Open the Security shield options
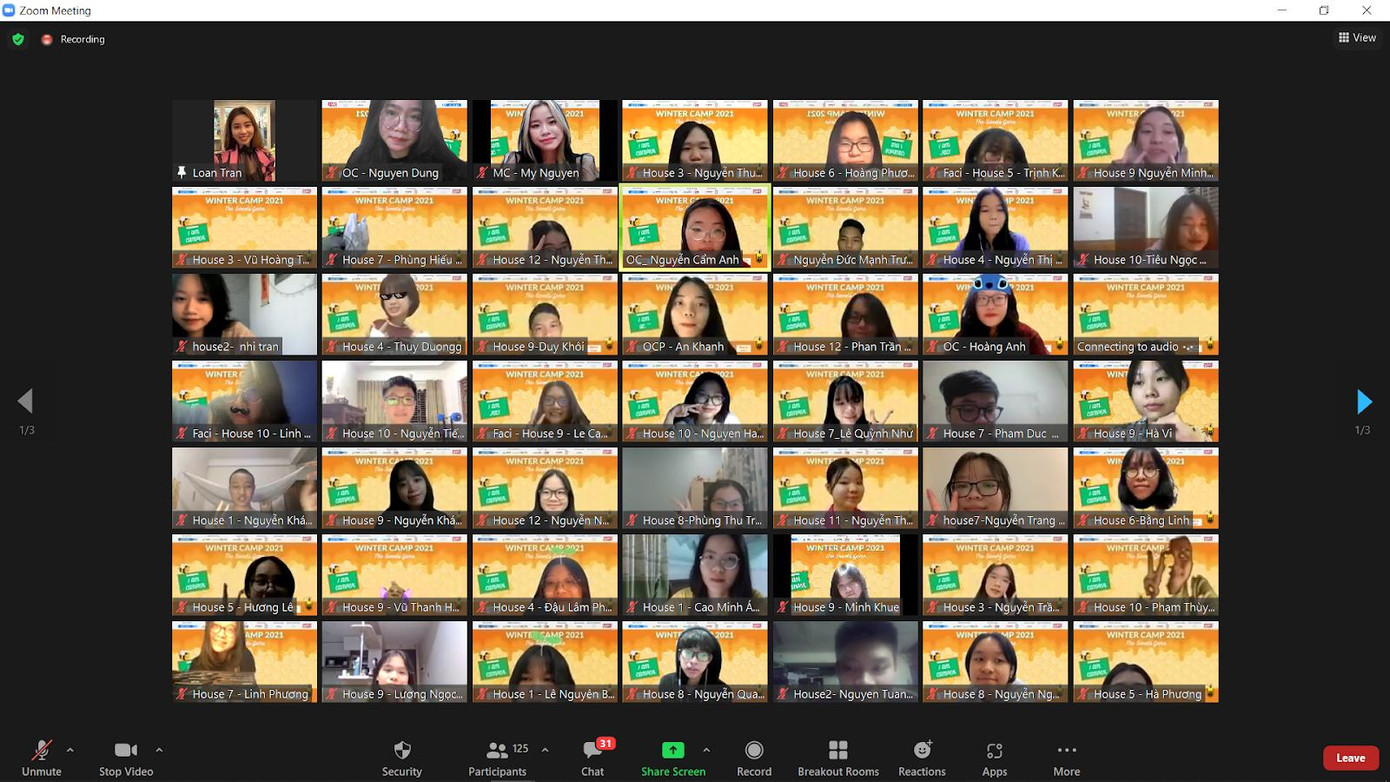The image size is (1390, 782). [x=401, y=758]
